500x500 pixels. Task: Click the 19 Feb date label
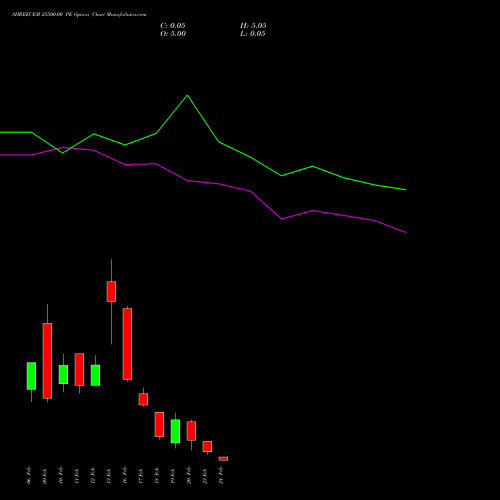[x=173, y=476]
